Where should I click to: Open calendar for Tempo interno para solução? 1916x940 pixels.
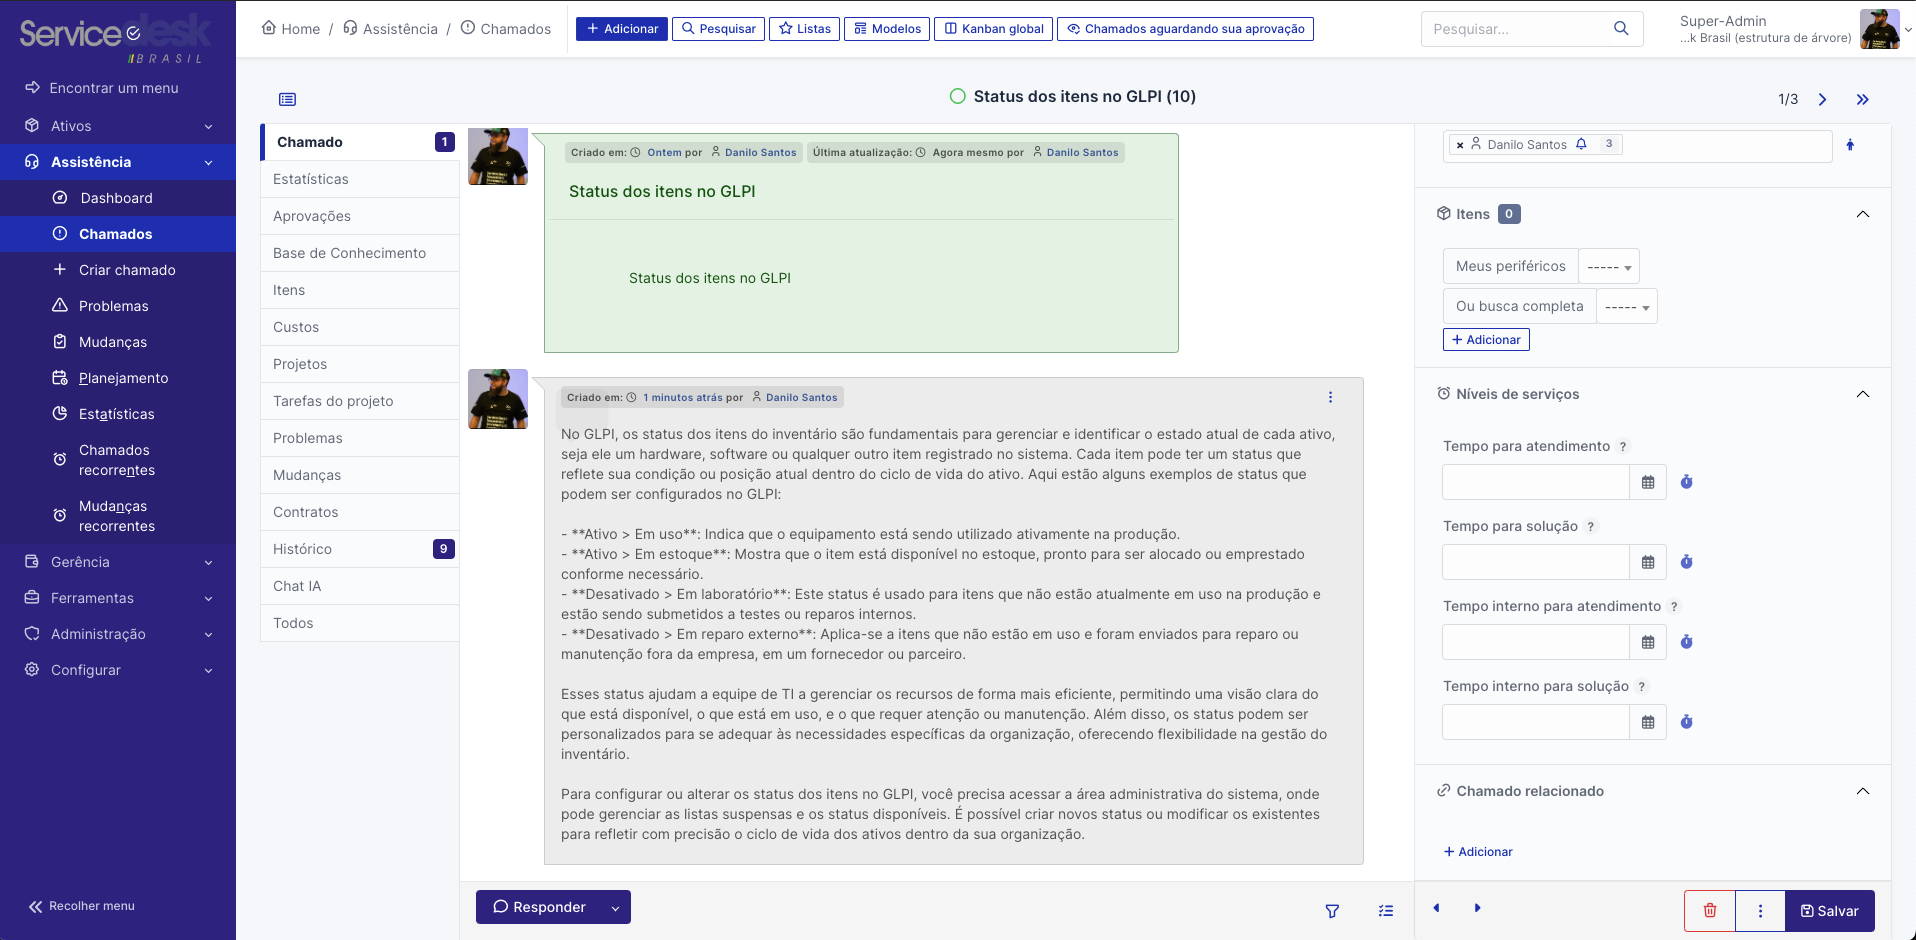click(1648, 722)
